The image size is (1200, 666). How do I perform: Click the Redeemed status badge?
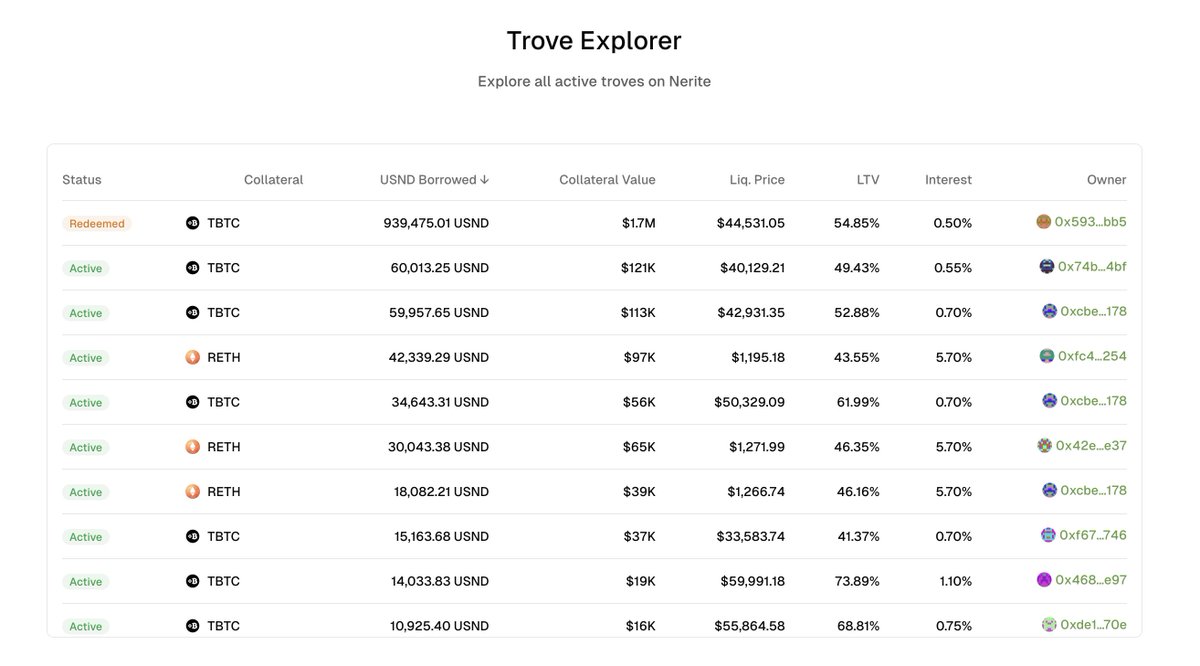tap(97, 224)
